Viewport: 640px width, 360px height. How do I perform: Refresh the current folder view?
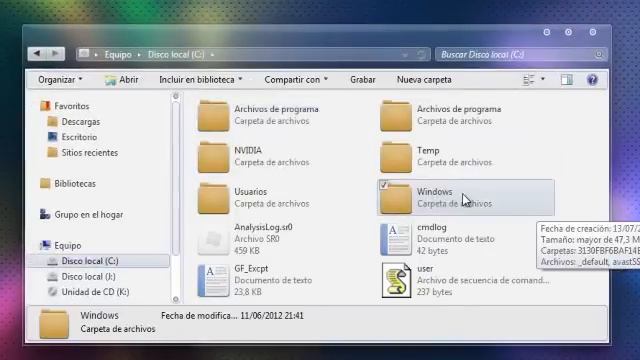coord(421,54)
